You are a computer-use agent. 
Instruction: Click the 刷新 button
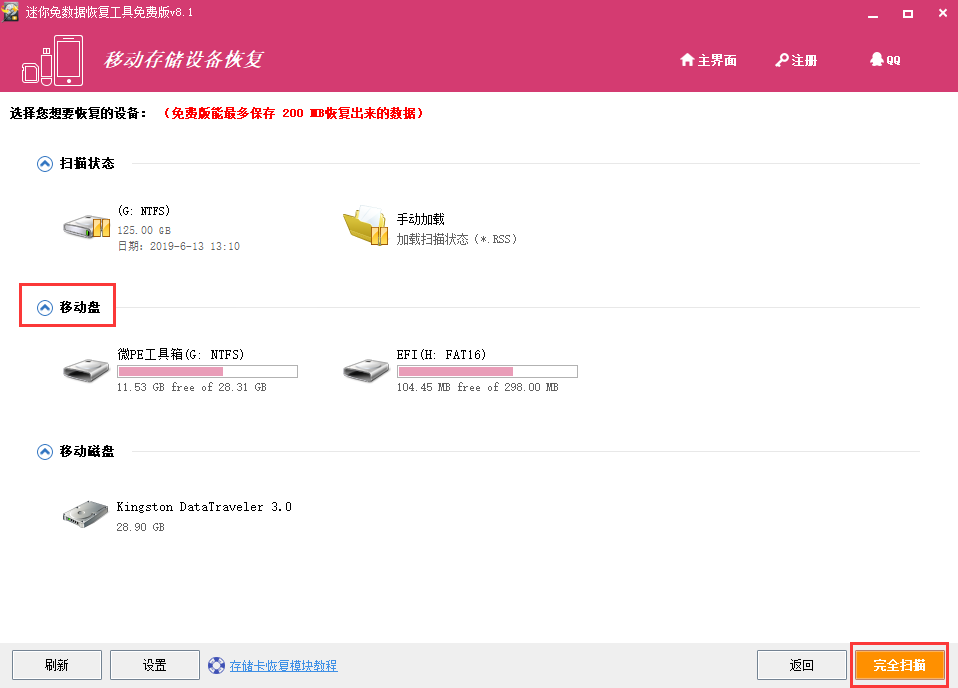57,665
